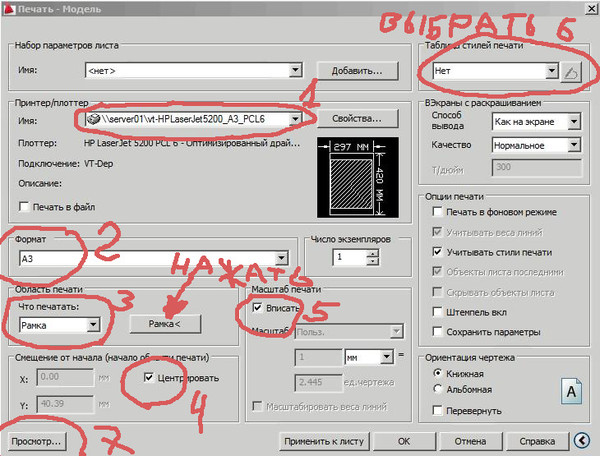The height and width of the screenshot is (456, 600).
Task: Click the Y offset input field
Action: [65, 404]
